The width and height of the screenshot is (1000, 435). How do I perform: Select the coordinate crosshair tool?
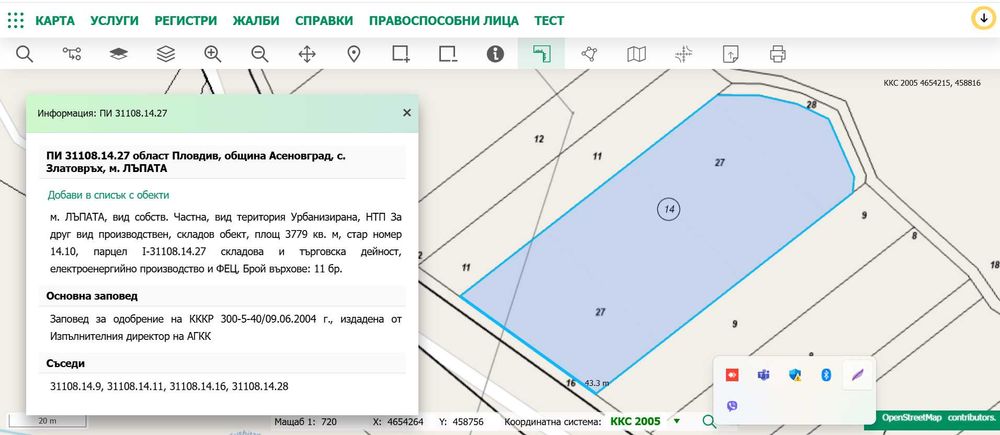tap(684, 54)
